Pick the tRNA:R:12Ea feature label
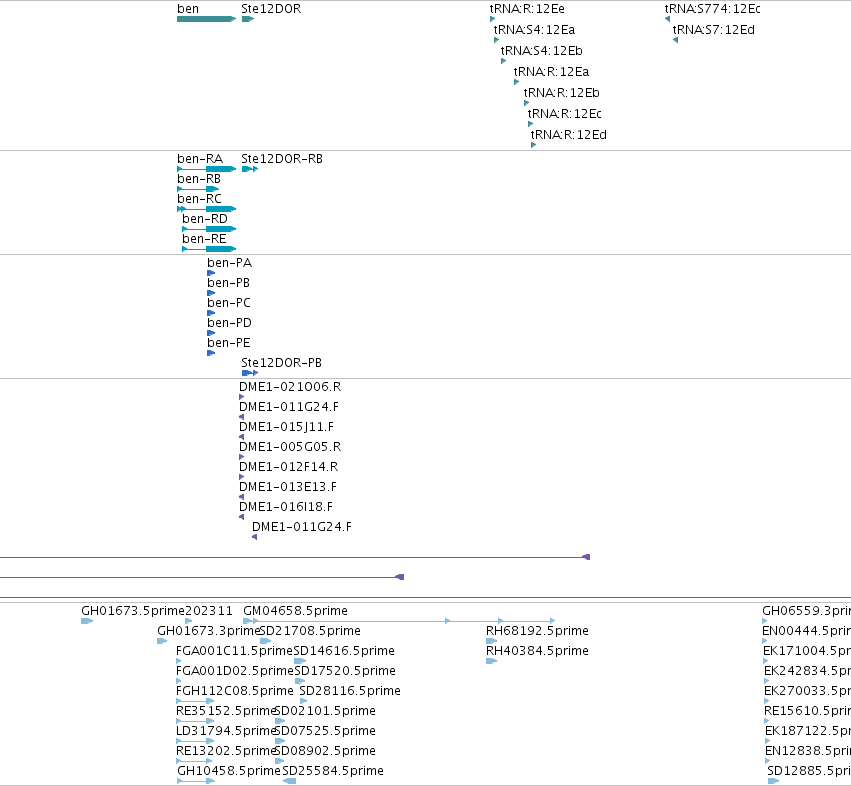Screen dimensions: 851x786 [x=551, y=72]
